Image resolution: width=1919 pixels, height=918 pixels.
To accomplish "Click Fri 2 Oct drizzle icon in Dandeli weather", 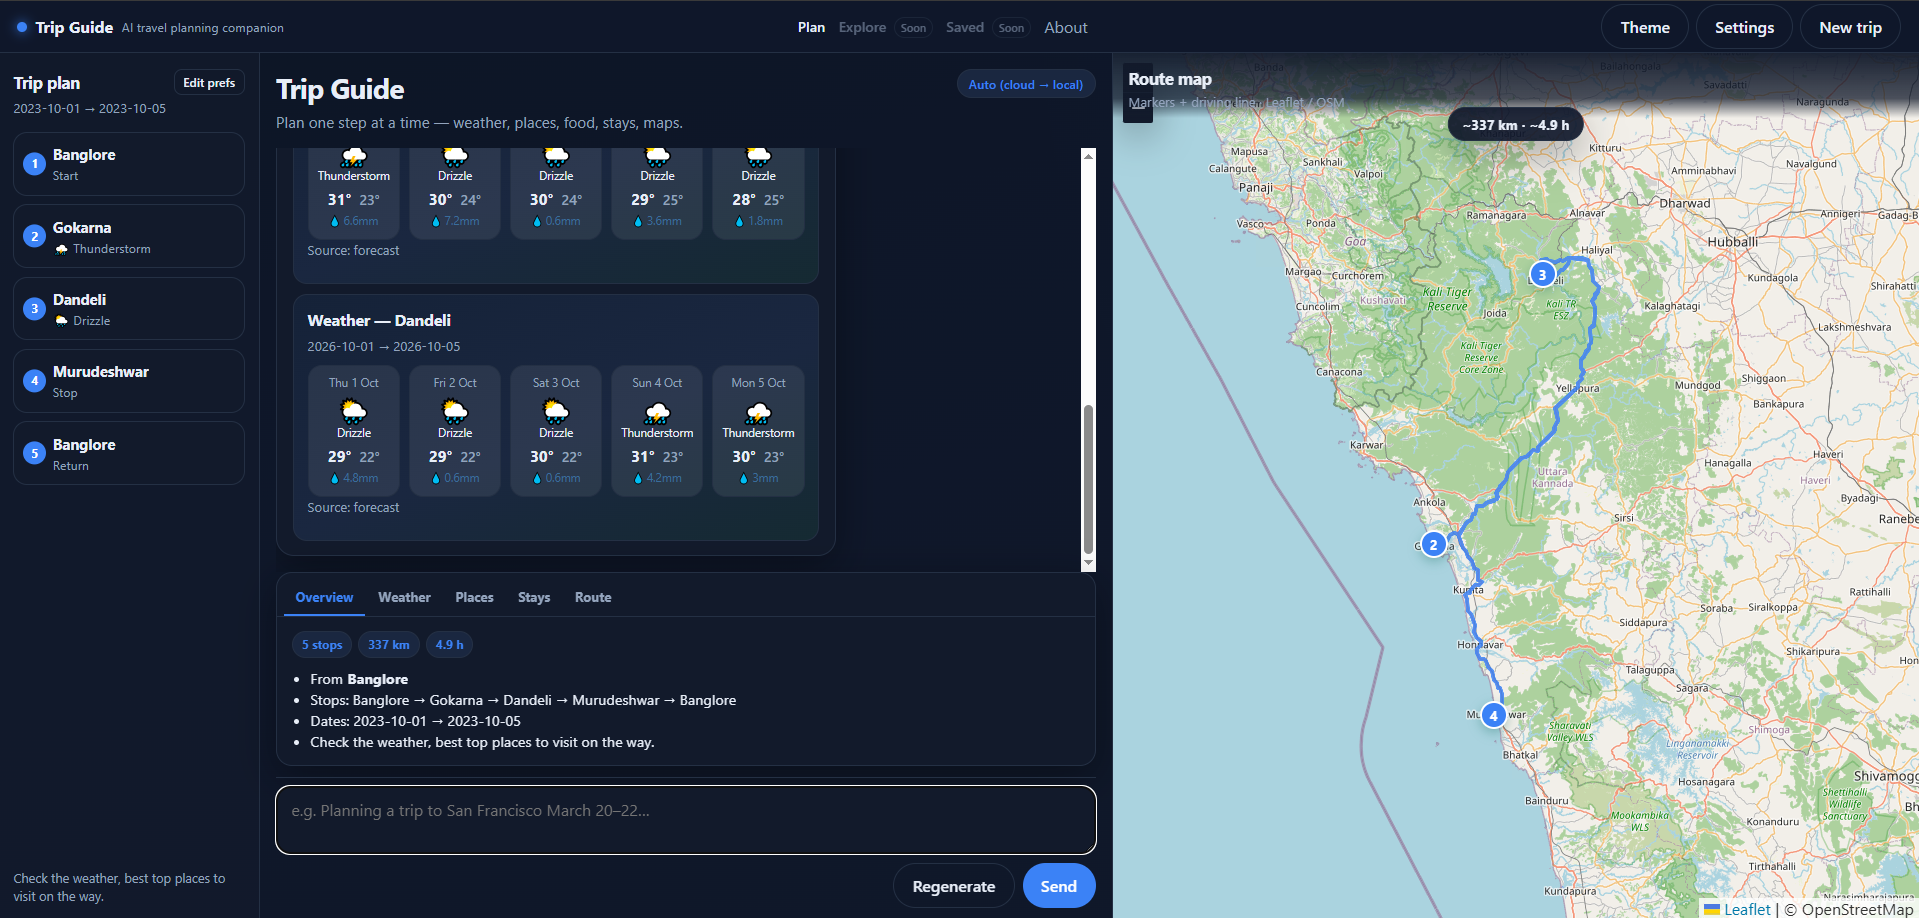I will click(455, 411).
